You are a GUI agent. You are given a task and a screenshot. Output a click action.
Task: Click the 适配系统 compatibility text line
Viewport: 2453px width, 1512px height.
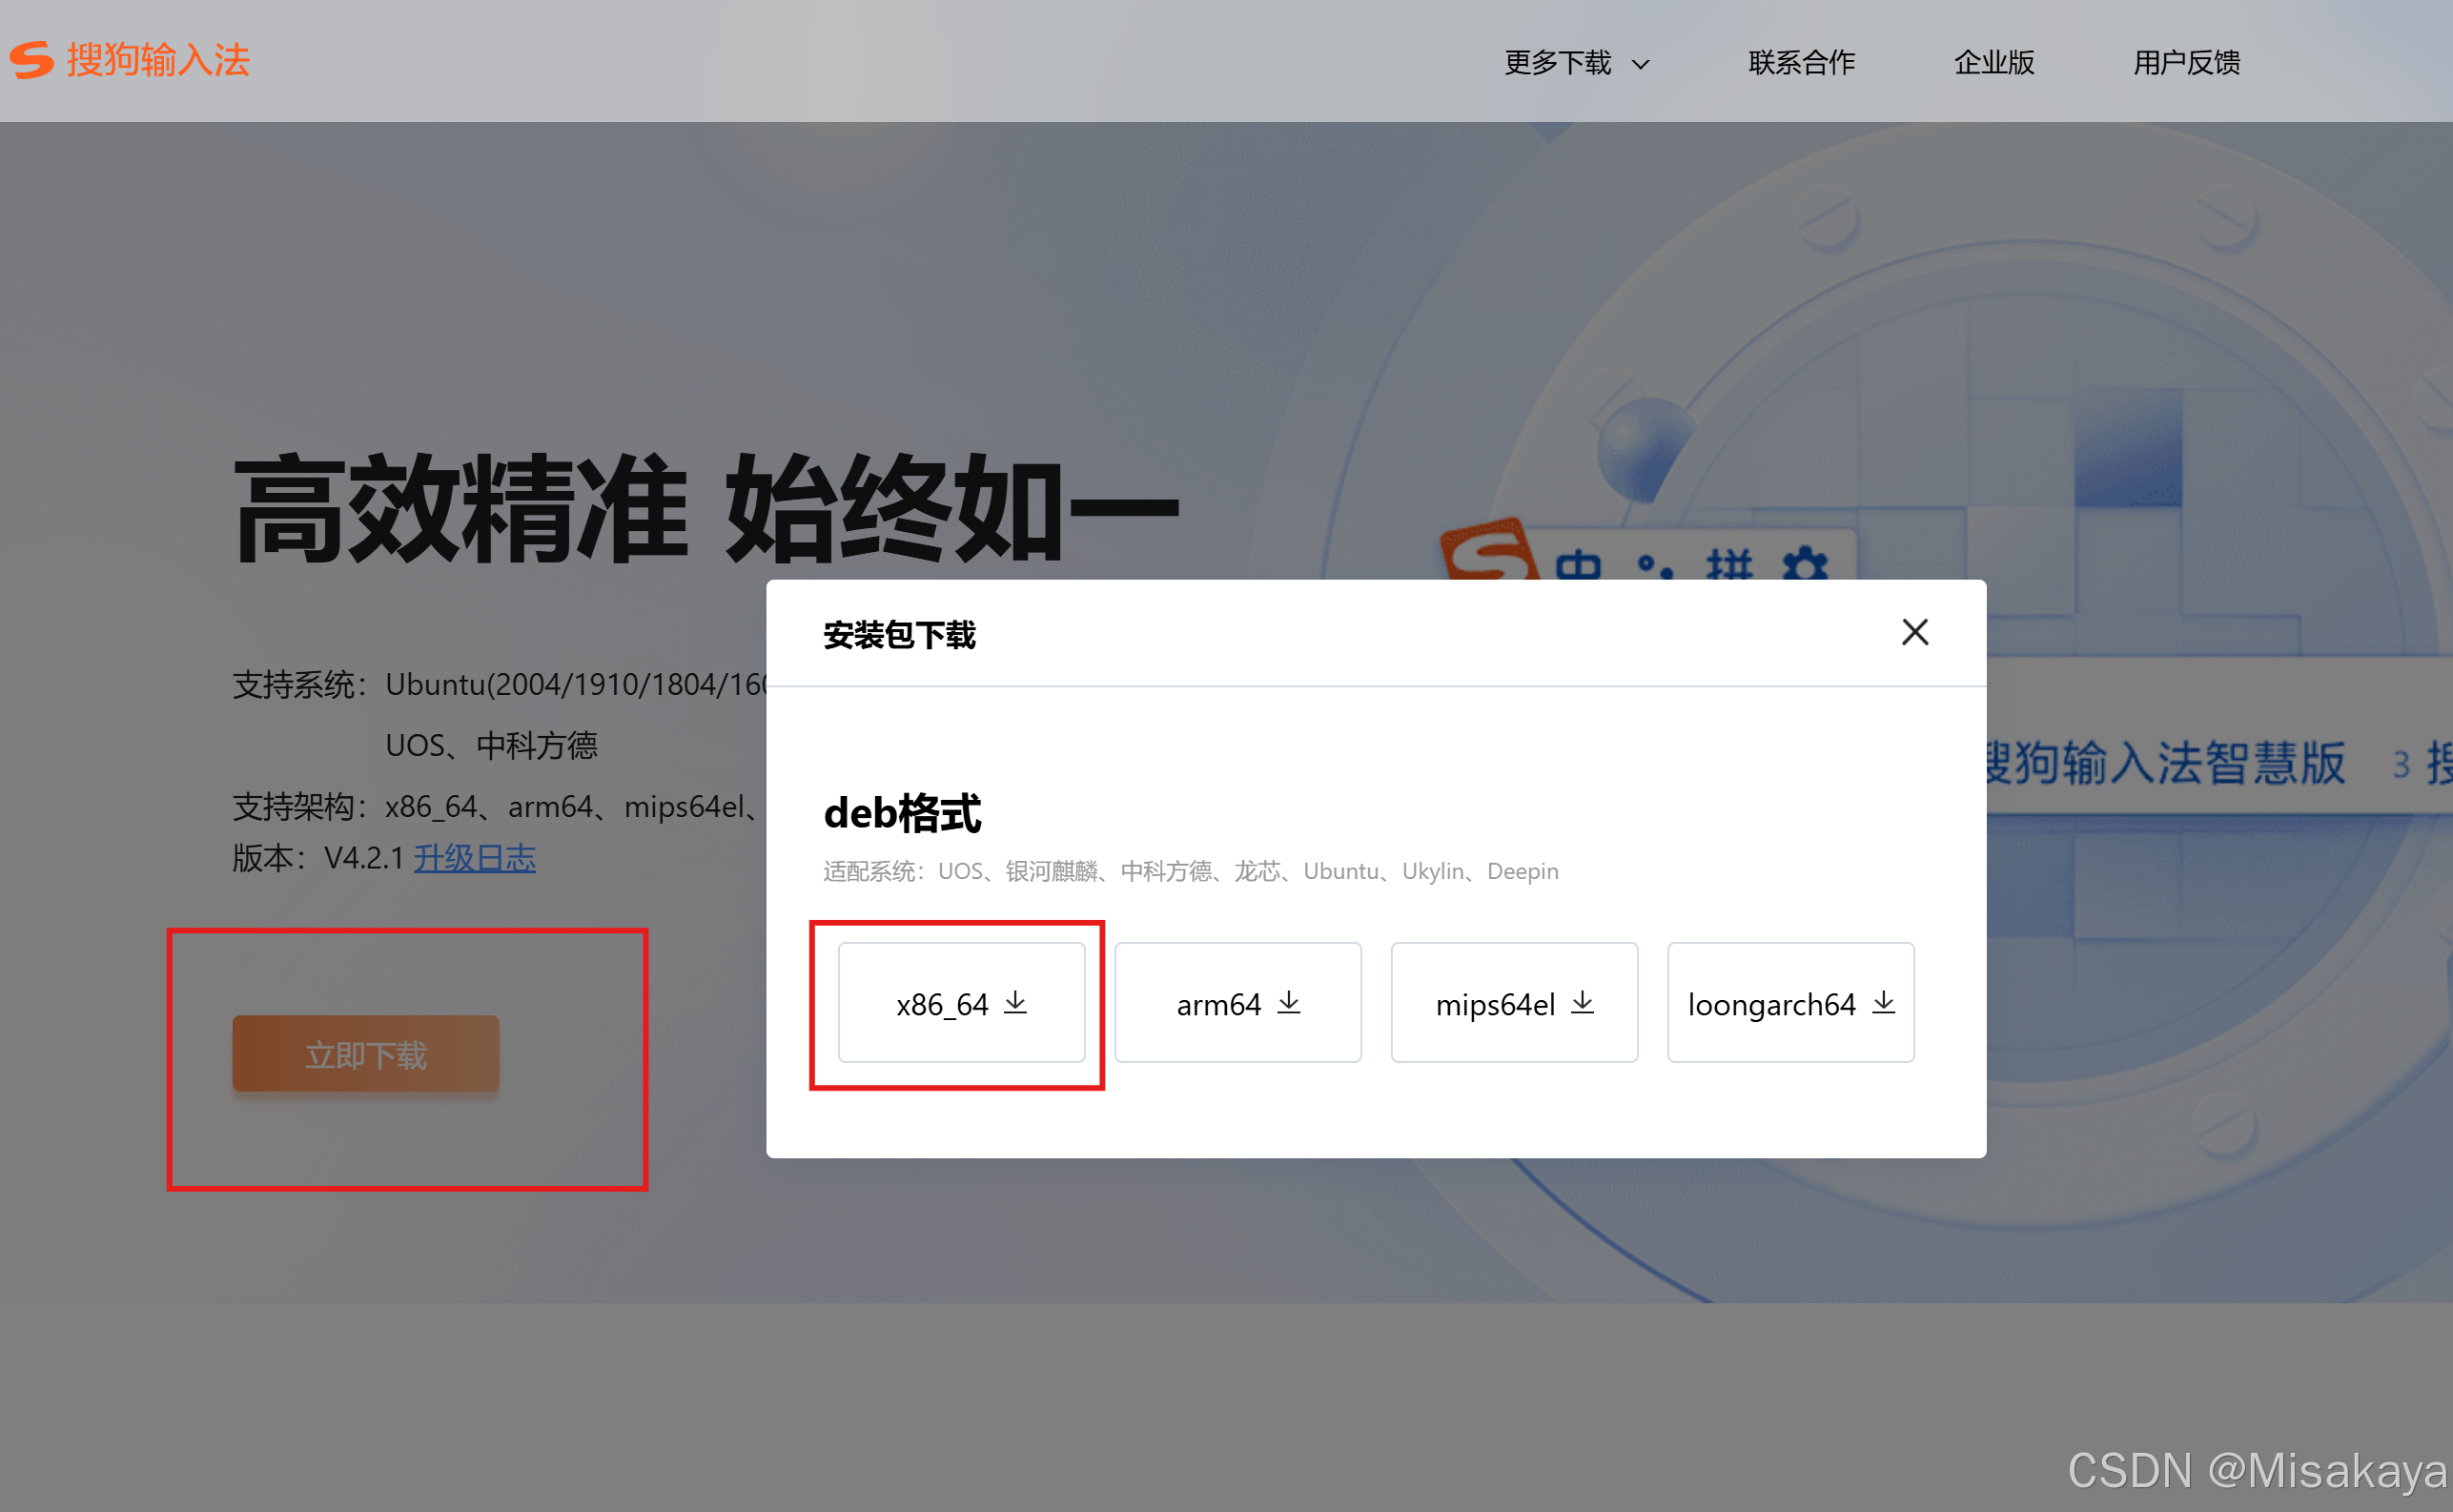(1190, 871)
